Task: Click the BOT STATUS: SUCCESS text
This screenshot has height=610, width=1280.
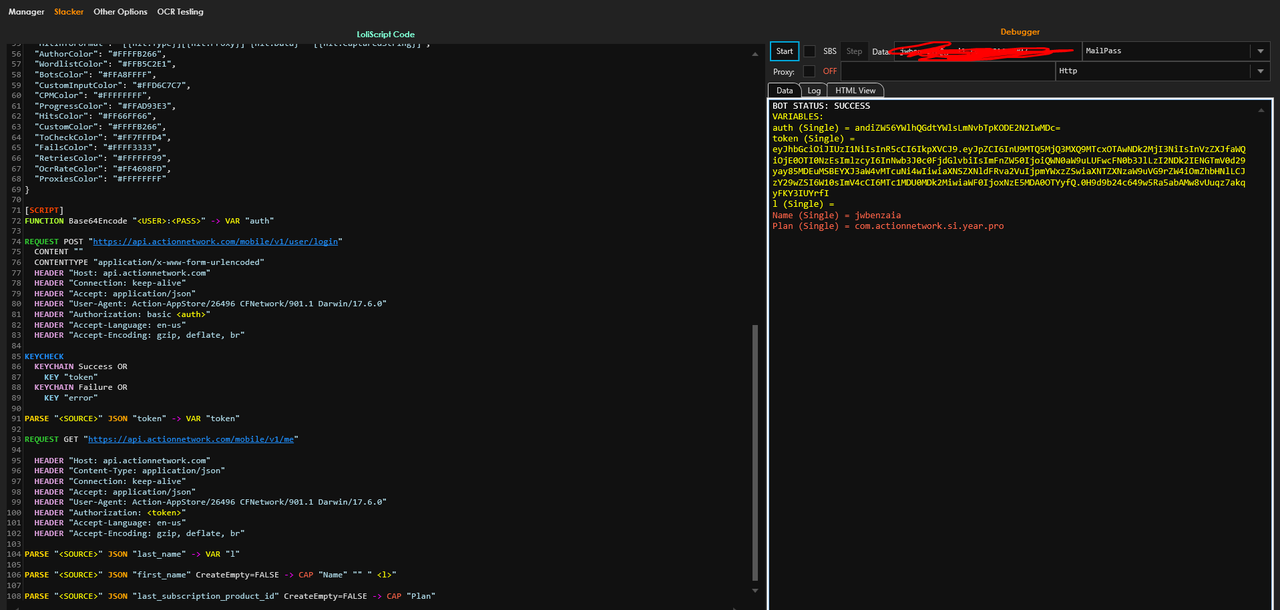Action: point(821,106)
